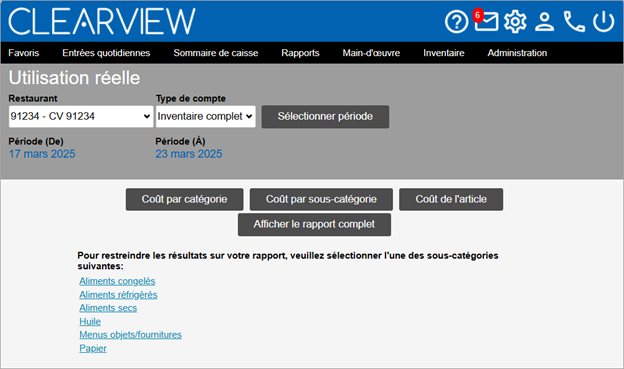Open the Entrées quotidiennes menu
This screenshot has width=624, height=369.
point(106,53)
